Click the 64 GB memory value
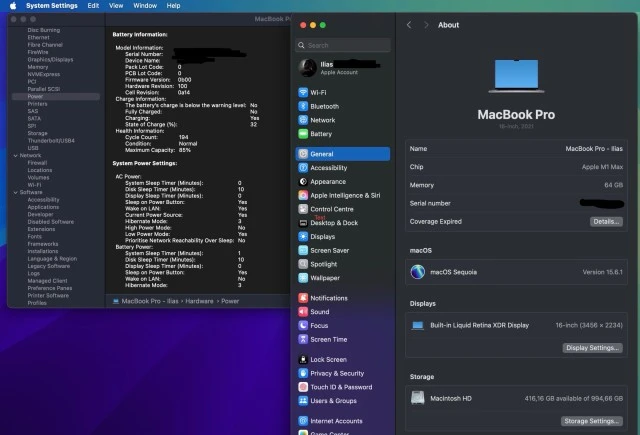The height and width of the screenshot is (435, 640). click(x=613, y=185)
